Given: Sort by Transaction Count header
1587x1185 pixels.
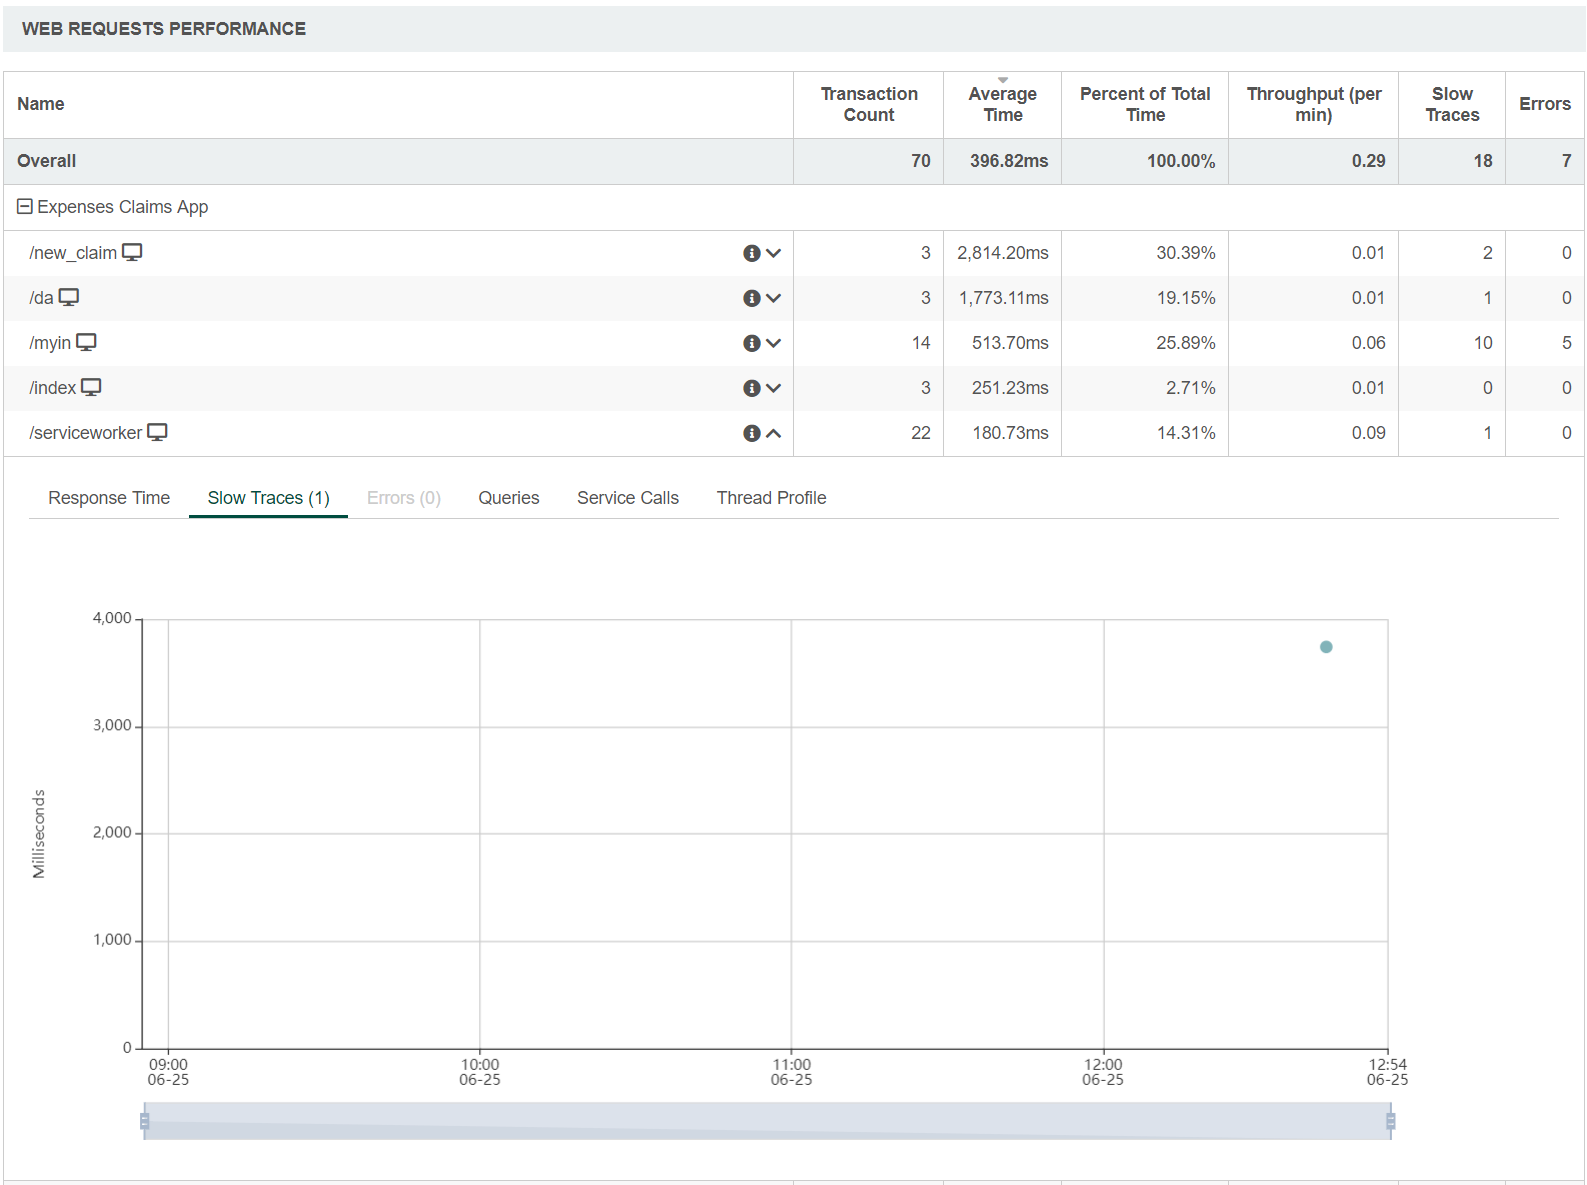Looking at the screenshot, I should coord(868,104).
